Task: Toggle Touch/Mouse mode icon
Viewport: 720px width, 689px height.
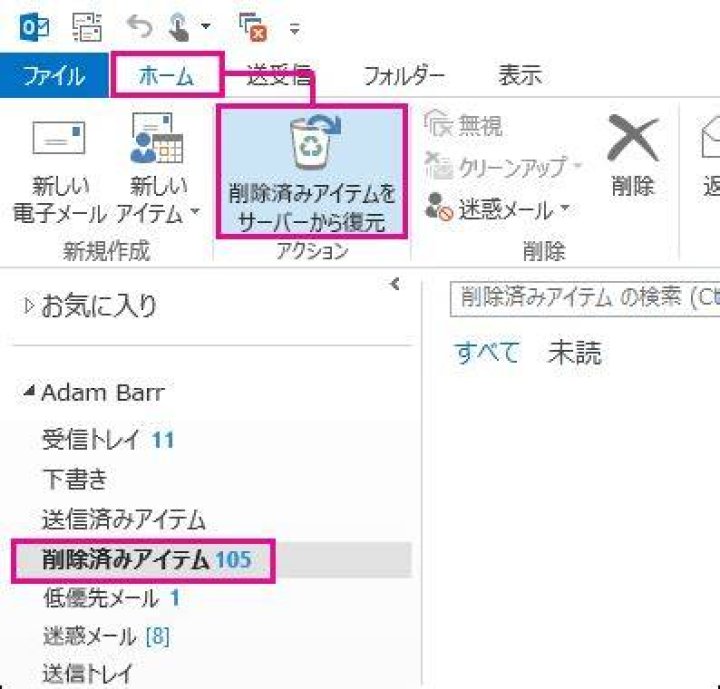Action: pyautogui.click(x=179, y=27)
